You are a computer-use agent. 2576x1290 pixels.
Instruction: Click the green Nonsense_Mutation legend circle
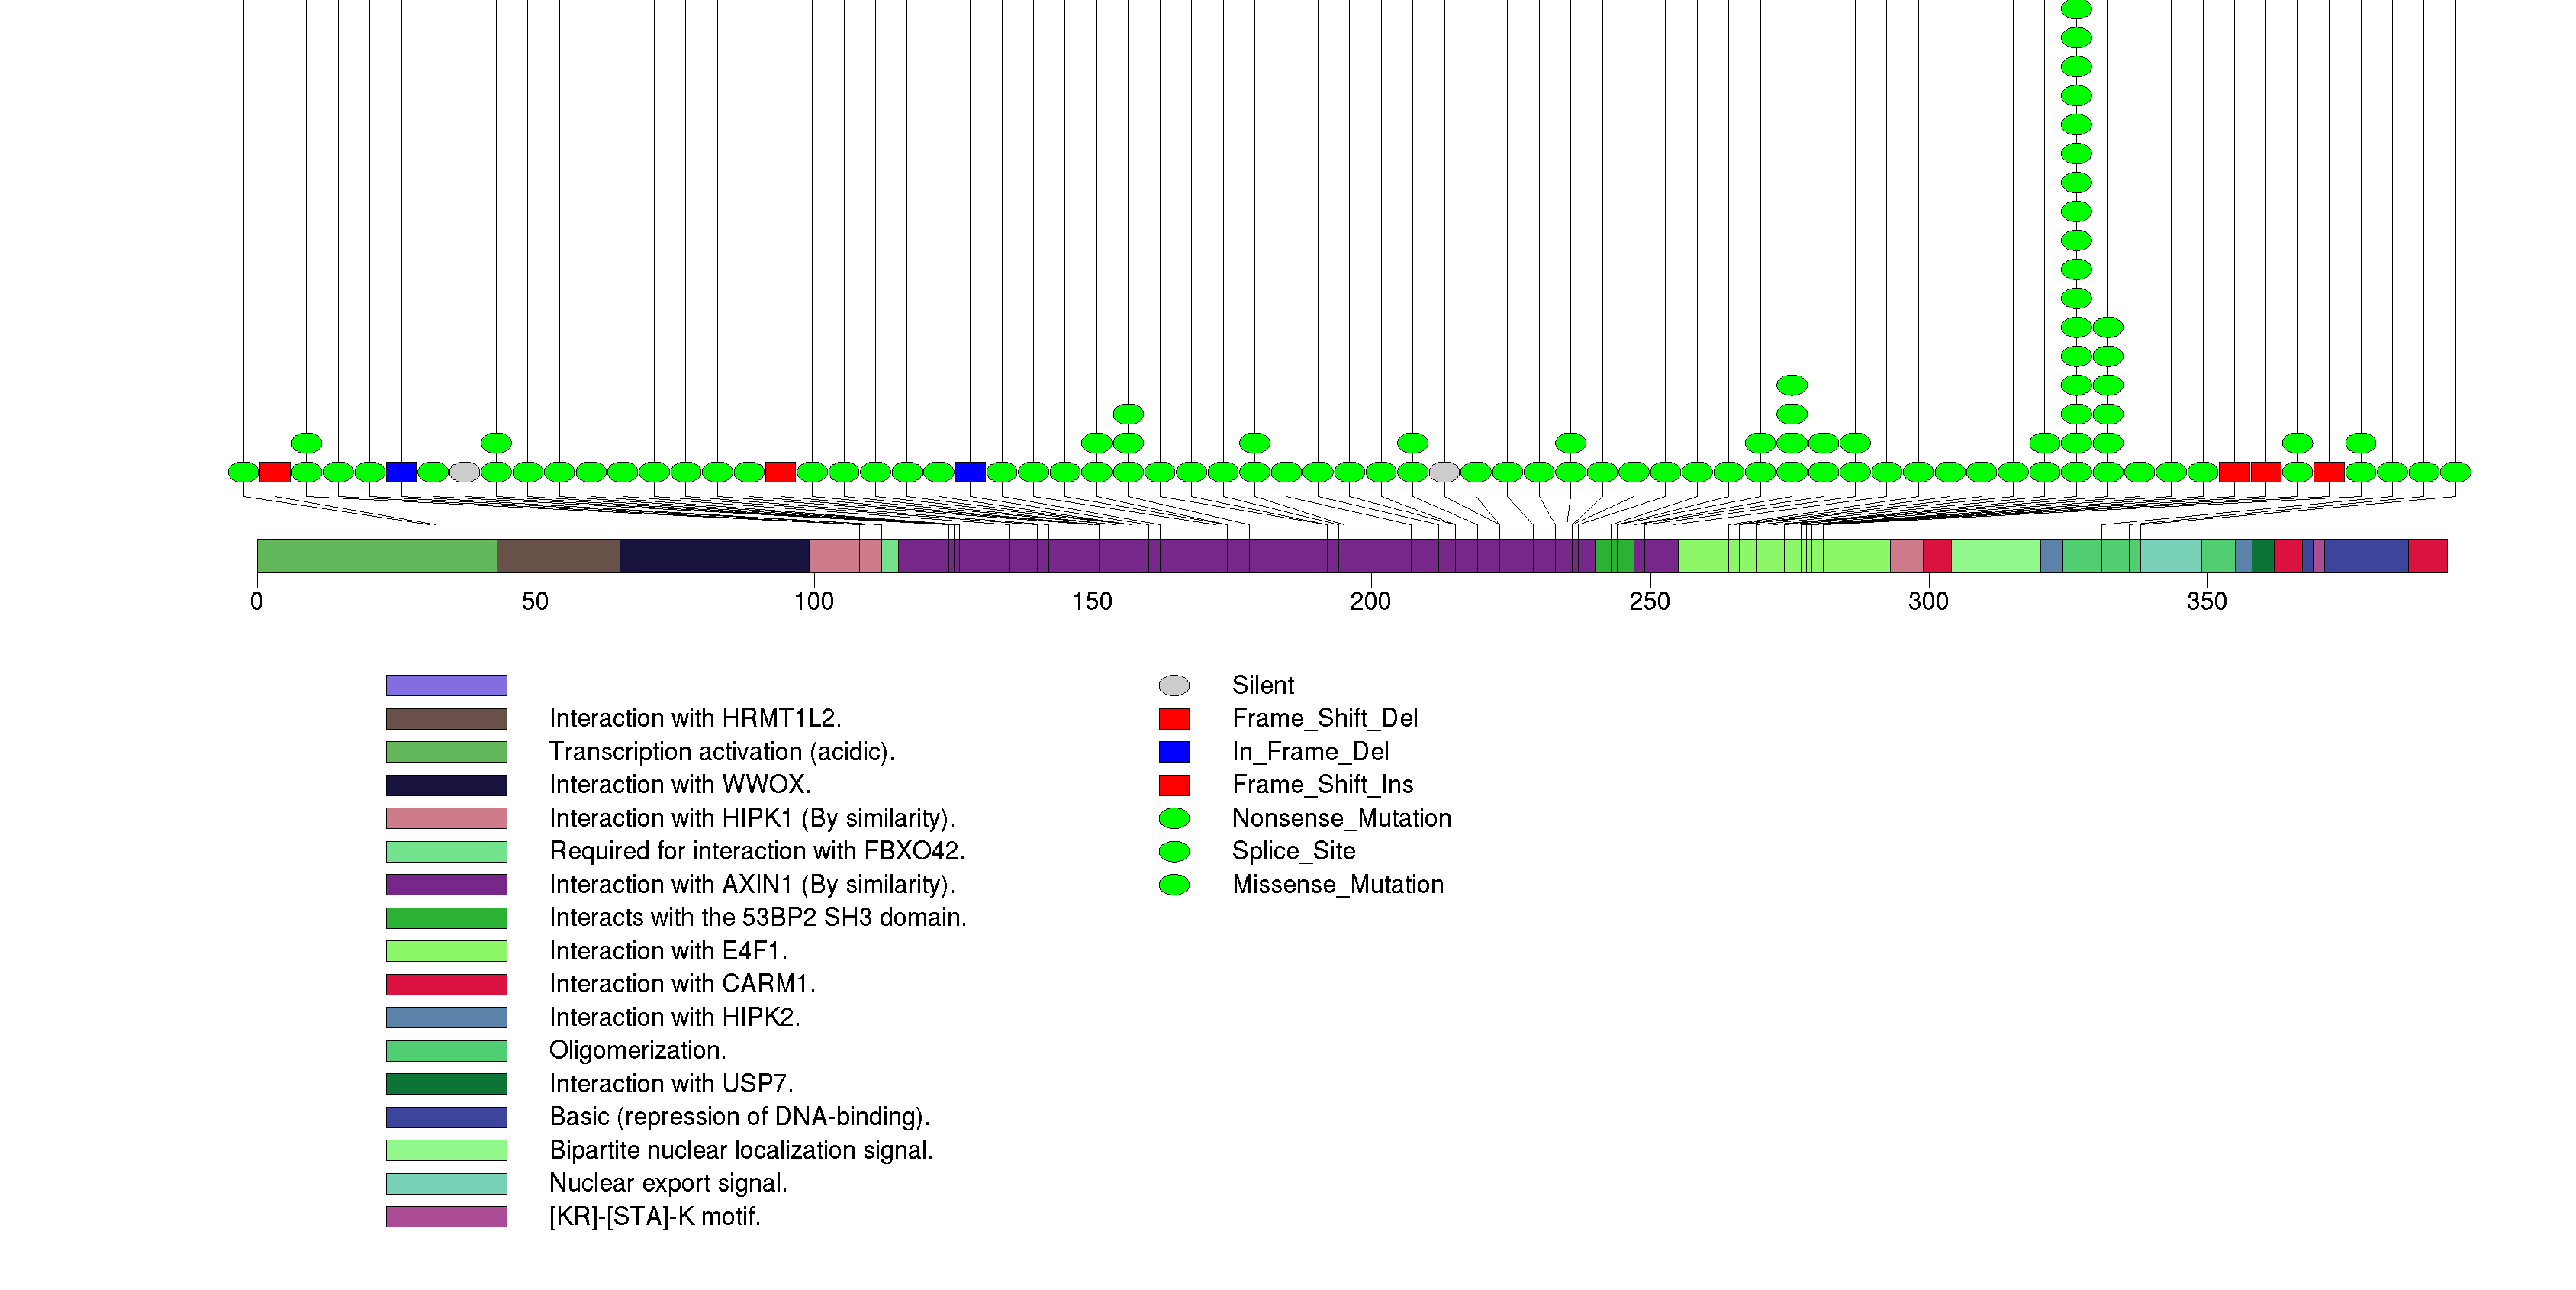coord(1173,818)
